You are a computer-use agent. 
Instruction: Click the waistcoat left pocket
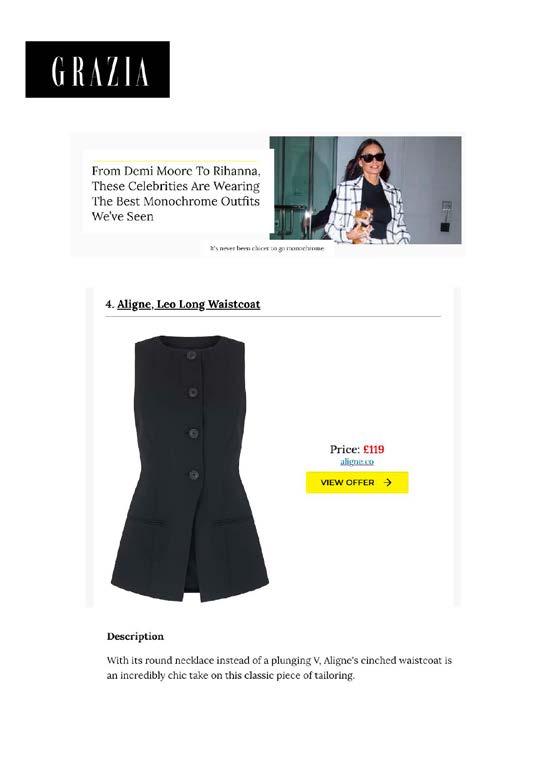[147, 522]
